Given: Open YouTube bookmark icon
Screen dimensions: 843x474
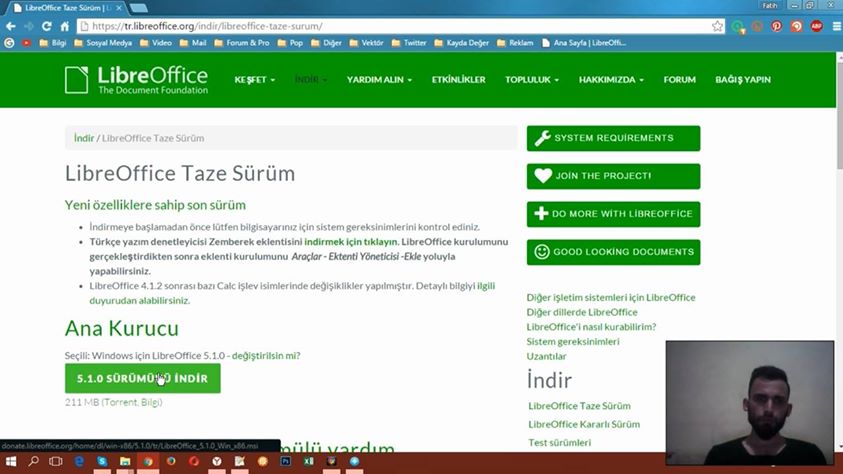Looking at the screenshot, I should (x=26, y=43).
